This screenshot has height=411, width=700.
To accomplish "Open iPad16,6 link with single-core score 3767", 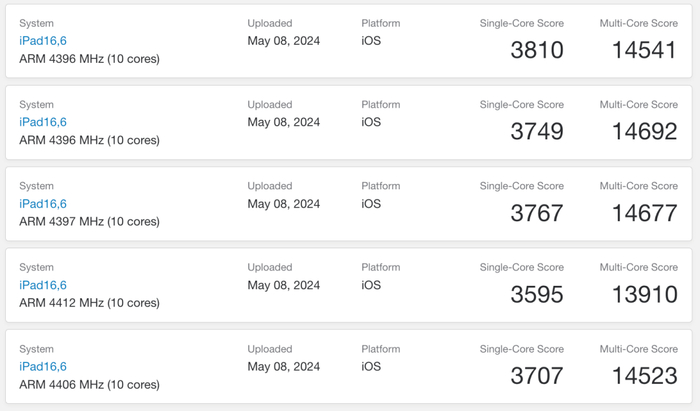I will [43, 204].
